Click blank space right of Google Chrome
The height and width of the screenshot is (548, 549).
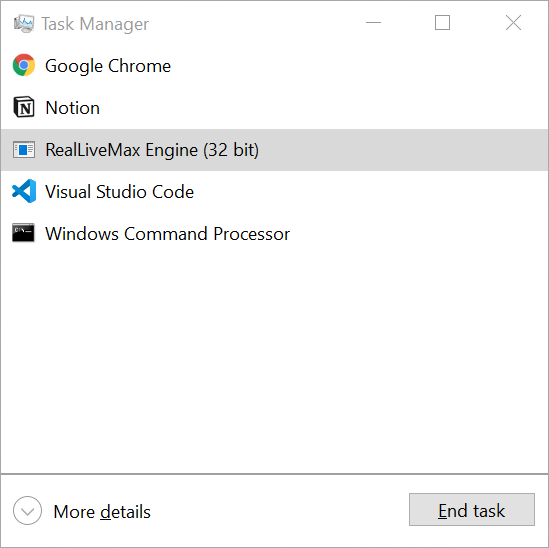361,66
